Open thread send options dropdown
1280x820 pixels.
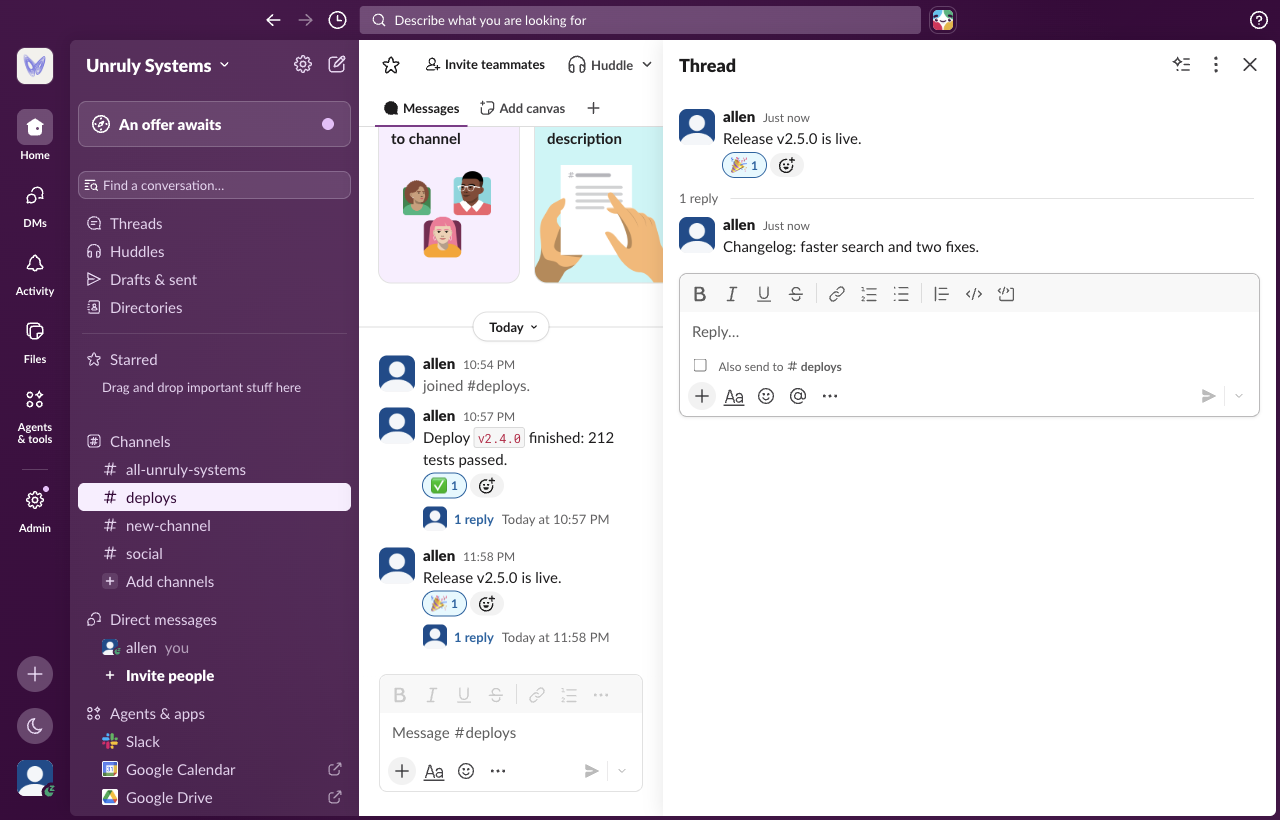point(1239,396)
